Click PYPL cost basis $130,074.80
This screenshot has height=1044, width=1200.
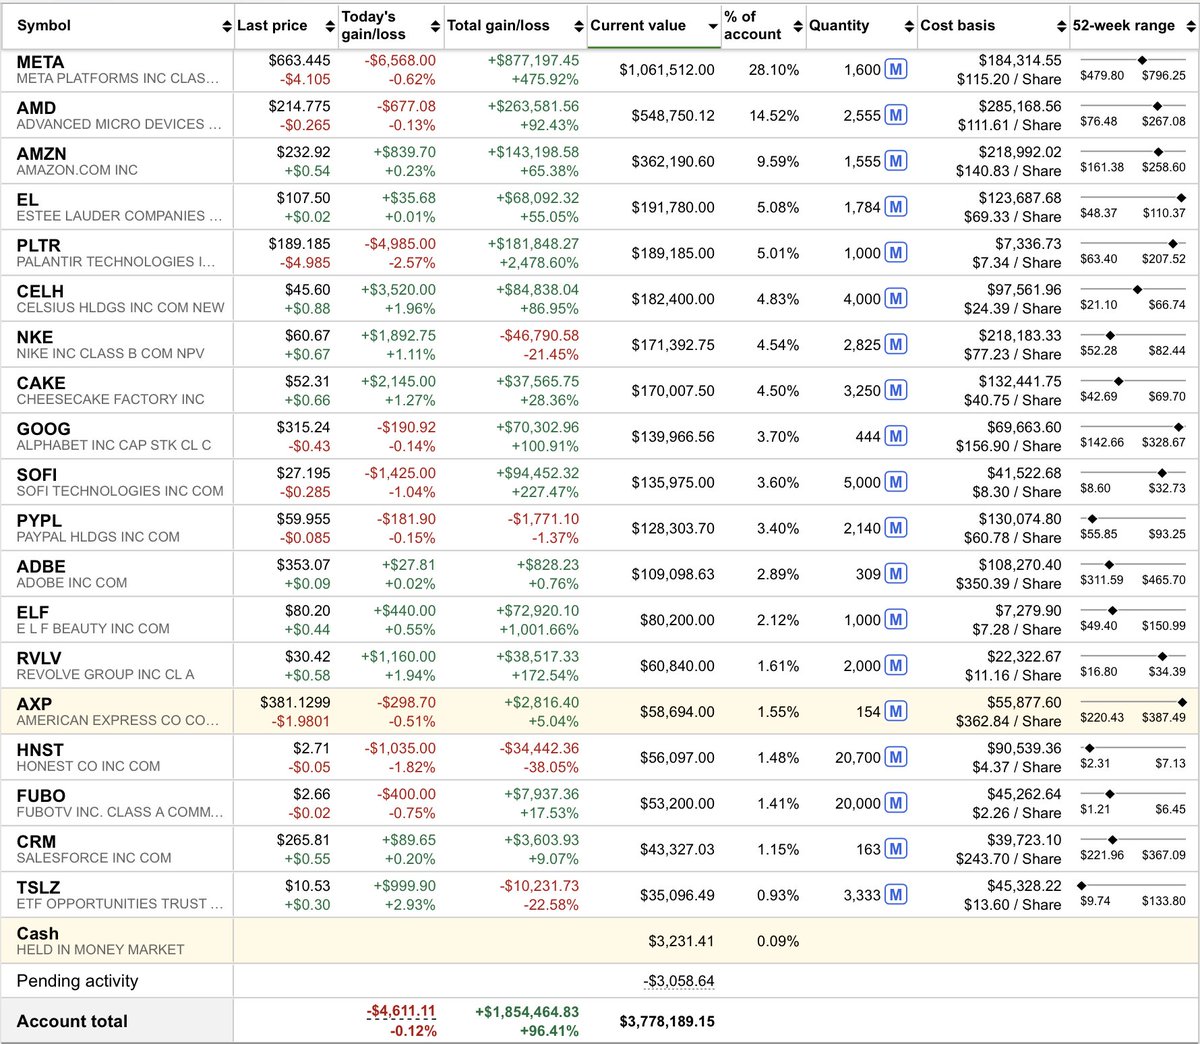tap(1020, 519)
